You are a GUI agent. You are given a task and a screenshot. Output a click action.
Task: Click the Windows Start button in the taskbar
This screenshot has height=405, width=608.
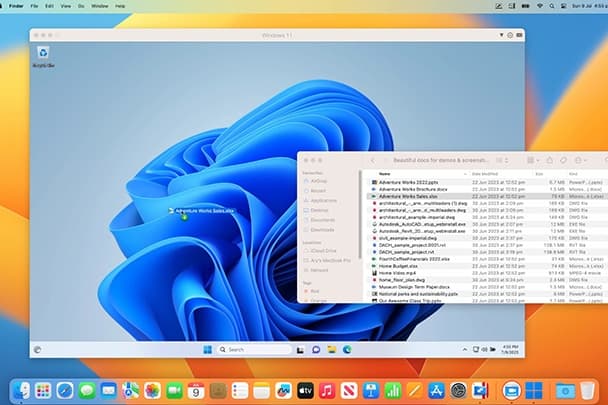pos(207,350)
